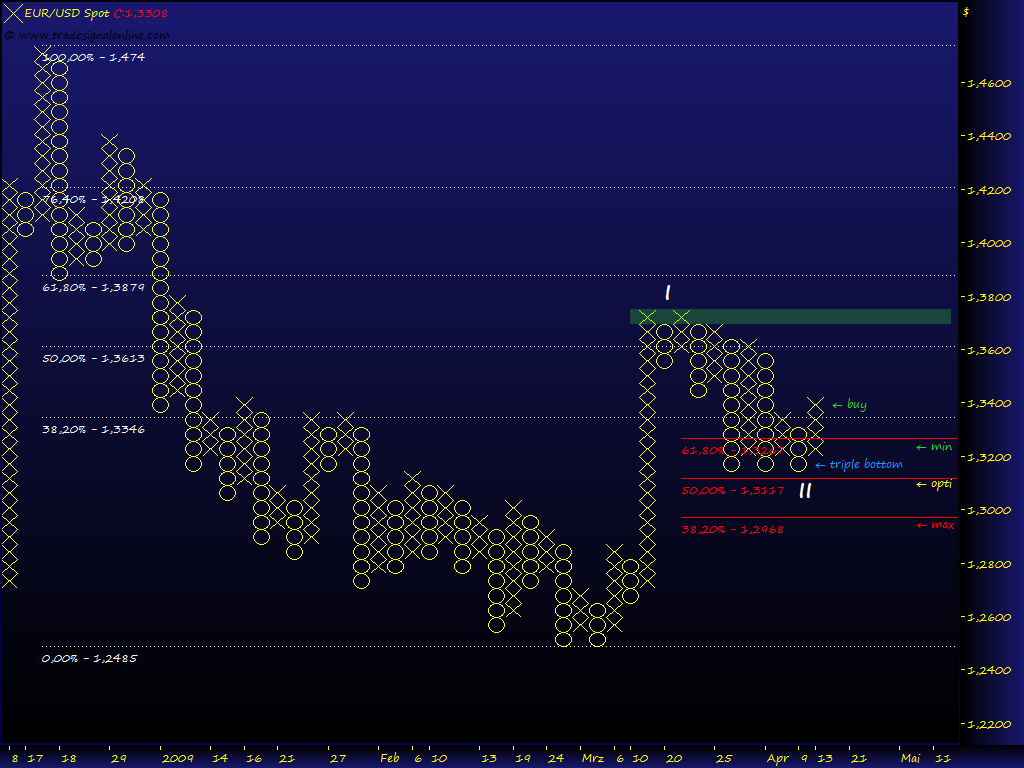Click the white 'I' marker above the green zone
The width and height of the screenshot is (1024, 768).
[x=666, y=293]
